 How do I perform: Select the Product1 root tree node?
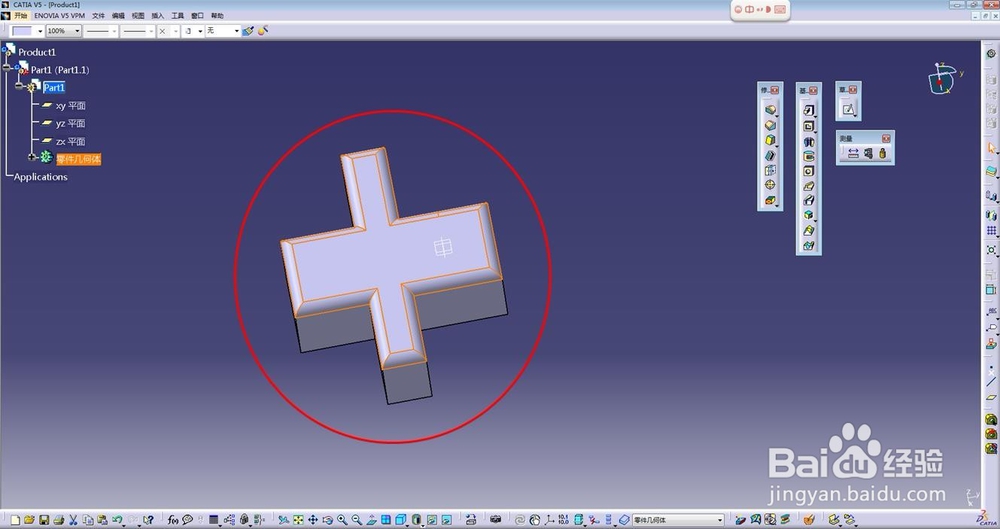[36, 52]
